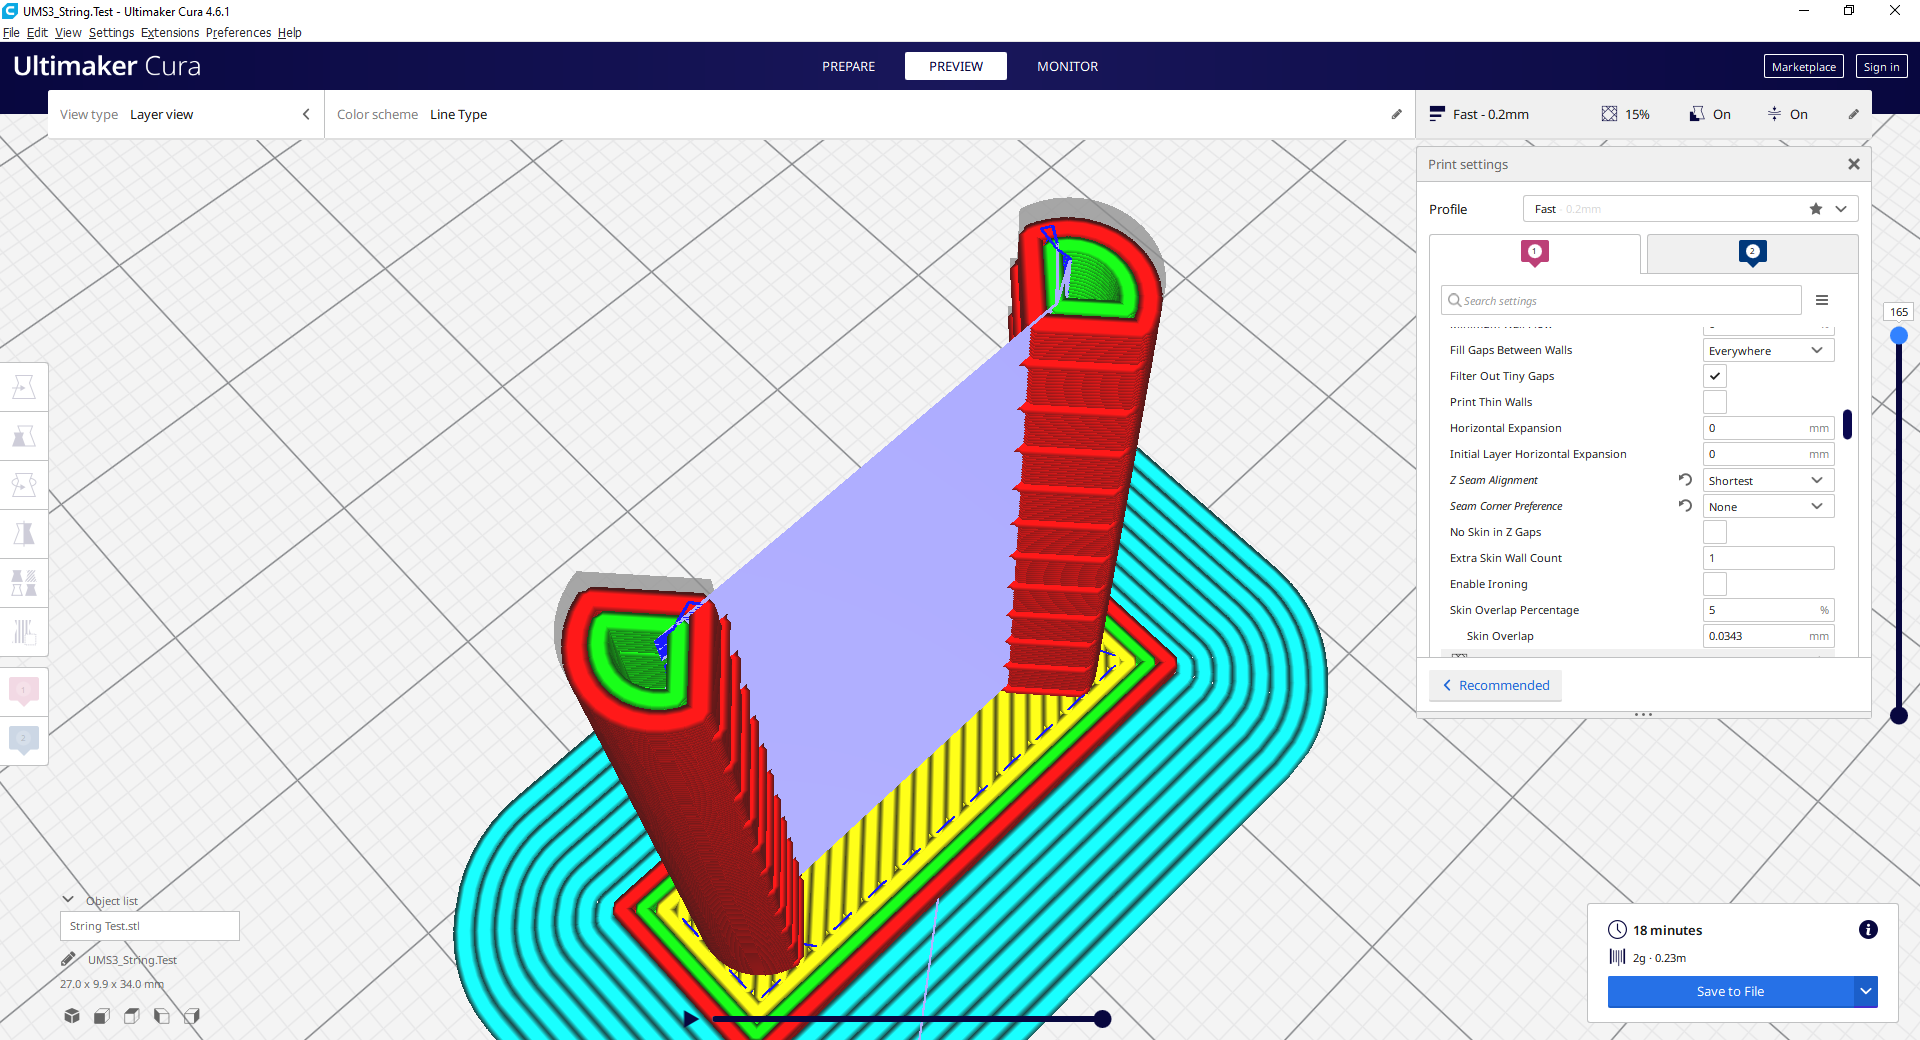1920x1040 pixels.
Task: Click the adhesion On summary icon
Action: tap(1774, 114)
